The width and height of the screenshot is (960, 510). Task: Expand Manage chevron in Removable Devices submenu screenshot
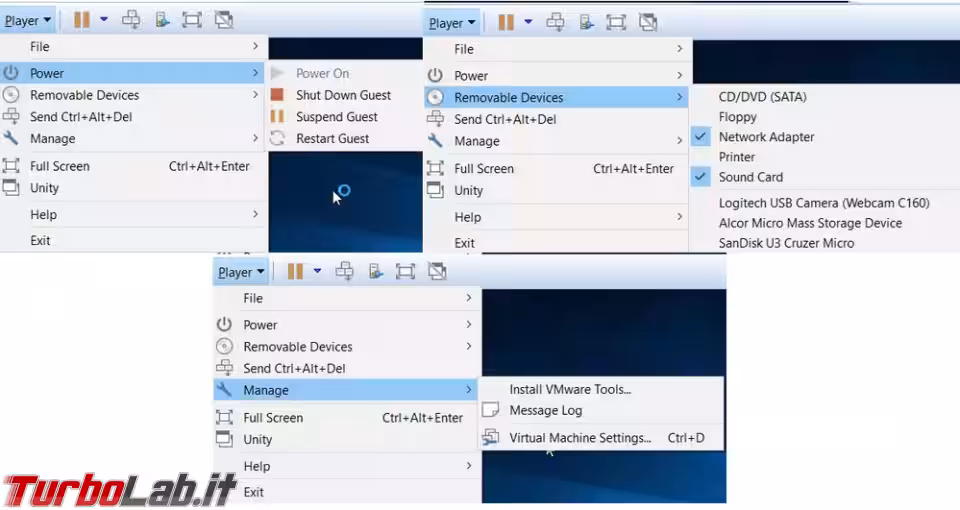point(680,141)
